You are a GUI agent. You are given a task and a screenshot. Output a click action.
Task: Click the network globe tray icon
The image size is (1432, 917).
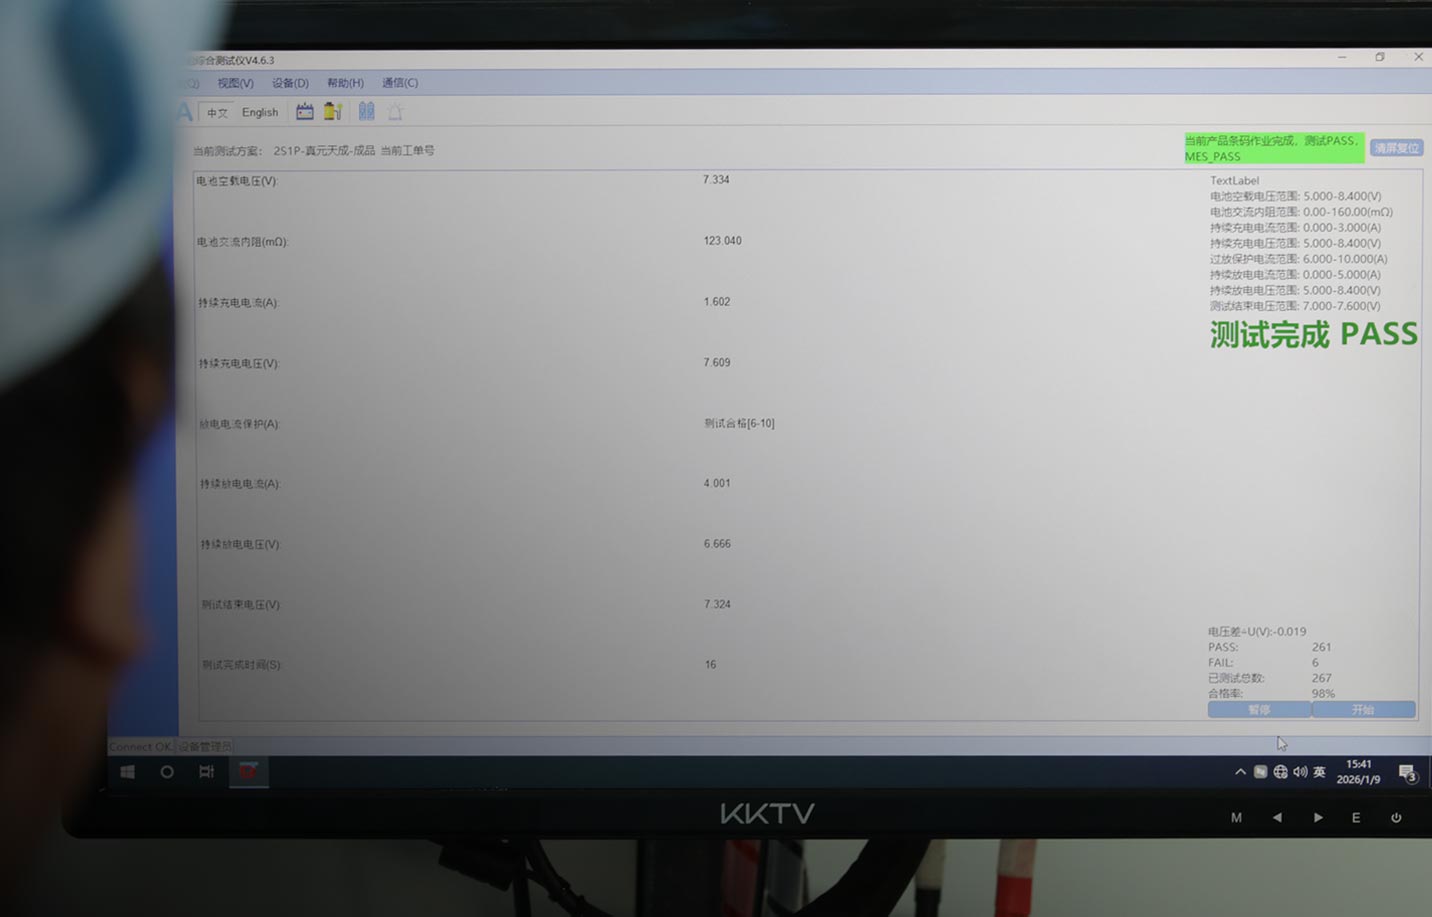tap(1280, 772)
